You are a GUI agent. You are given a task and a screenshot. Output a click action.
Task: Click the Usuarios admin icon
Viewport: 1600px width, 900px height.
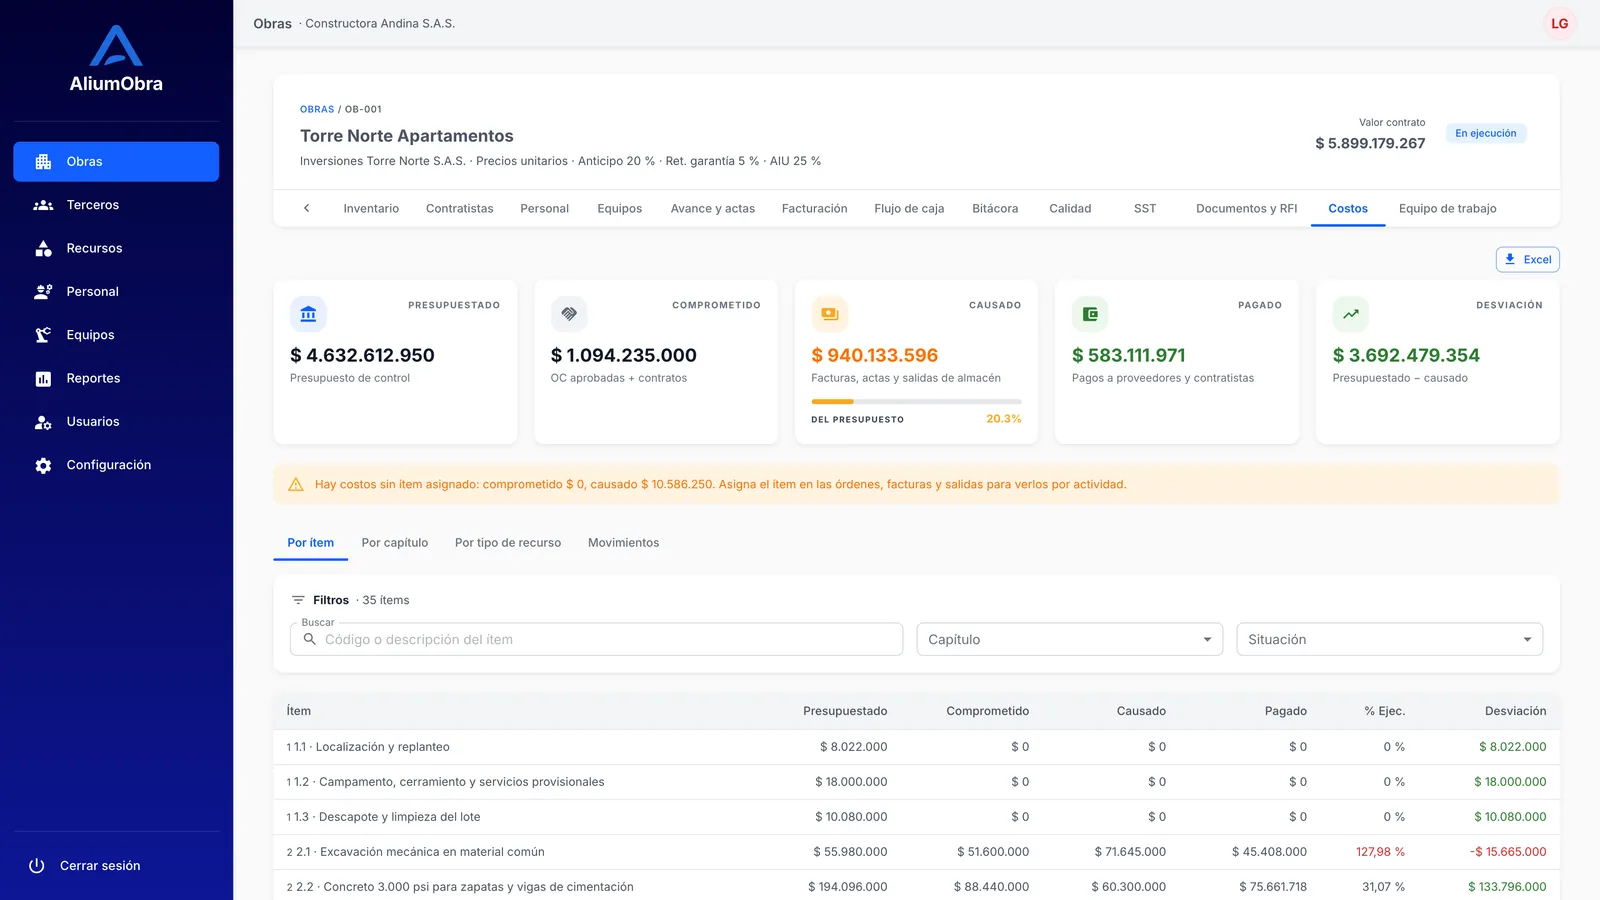(x=43, y=422)
